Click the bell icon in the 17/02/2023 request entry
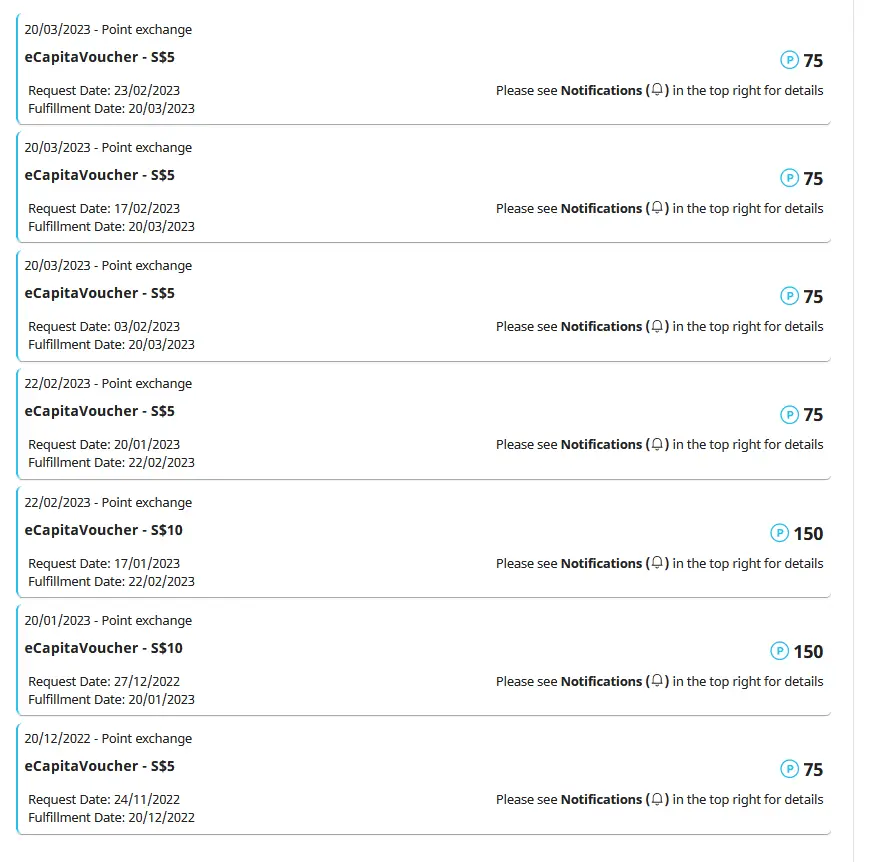Viewport: 874px width, 862px height. click(657, 208)
